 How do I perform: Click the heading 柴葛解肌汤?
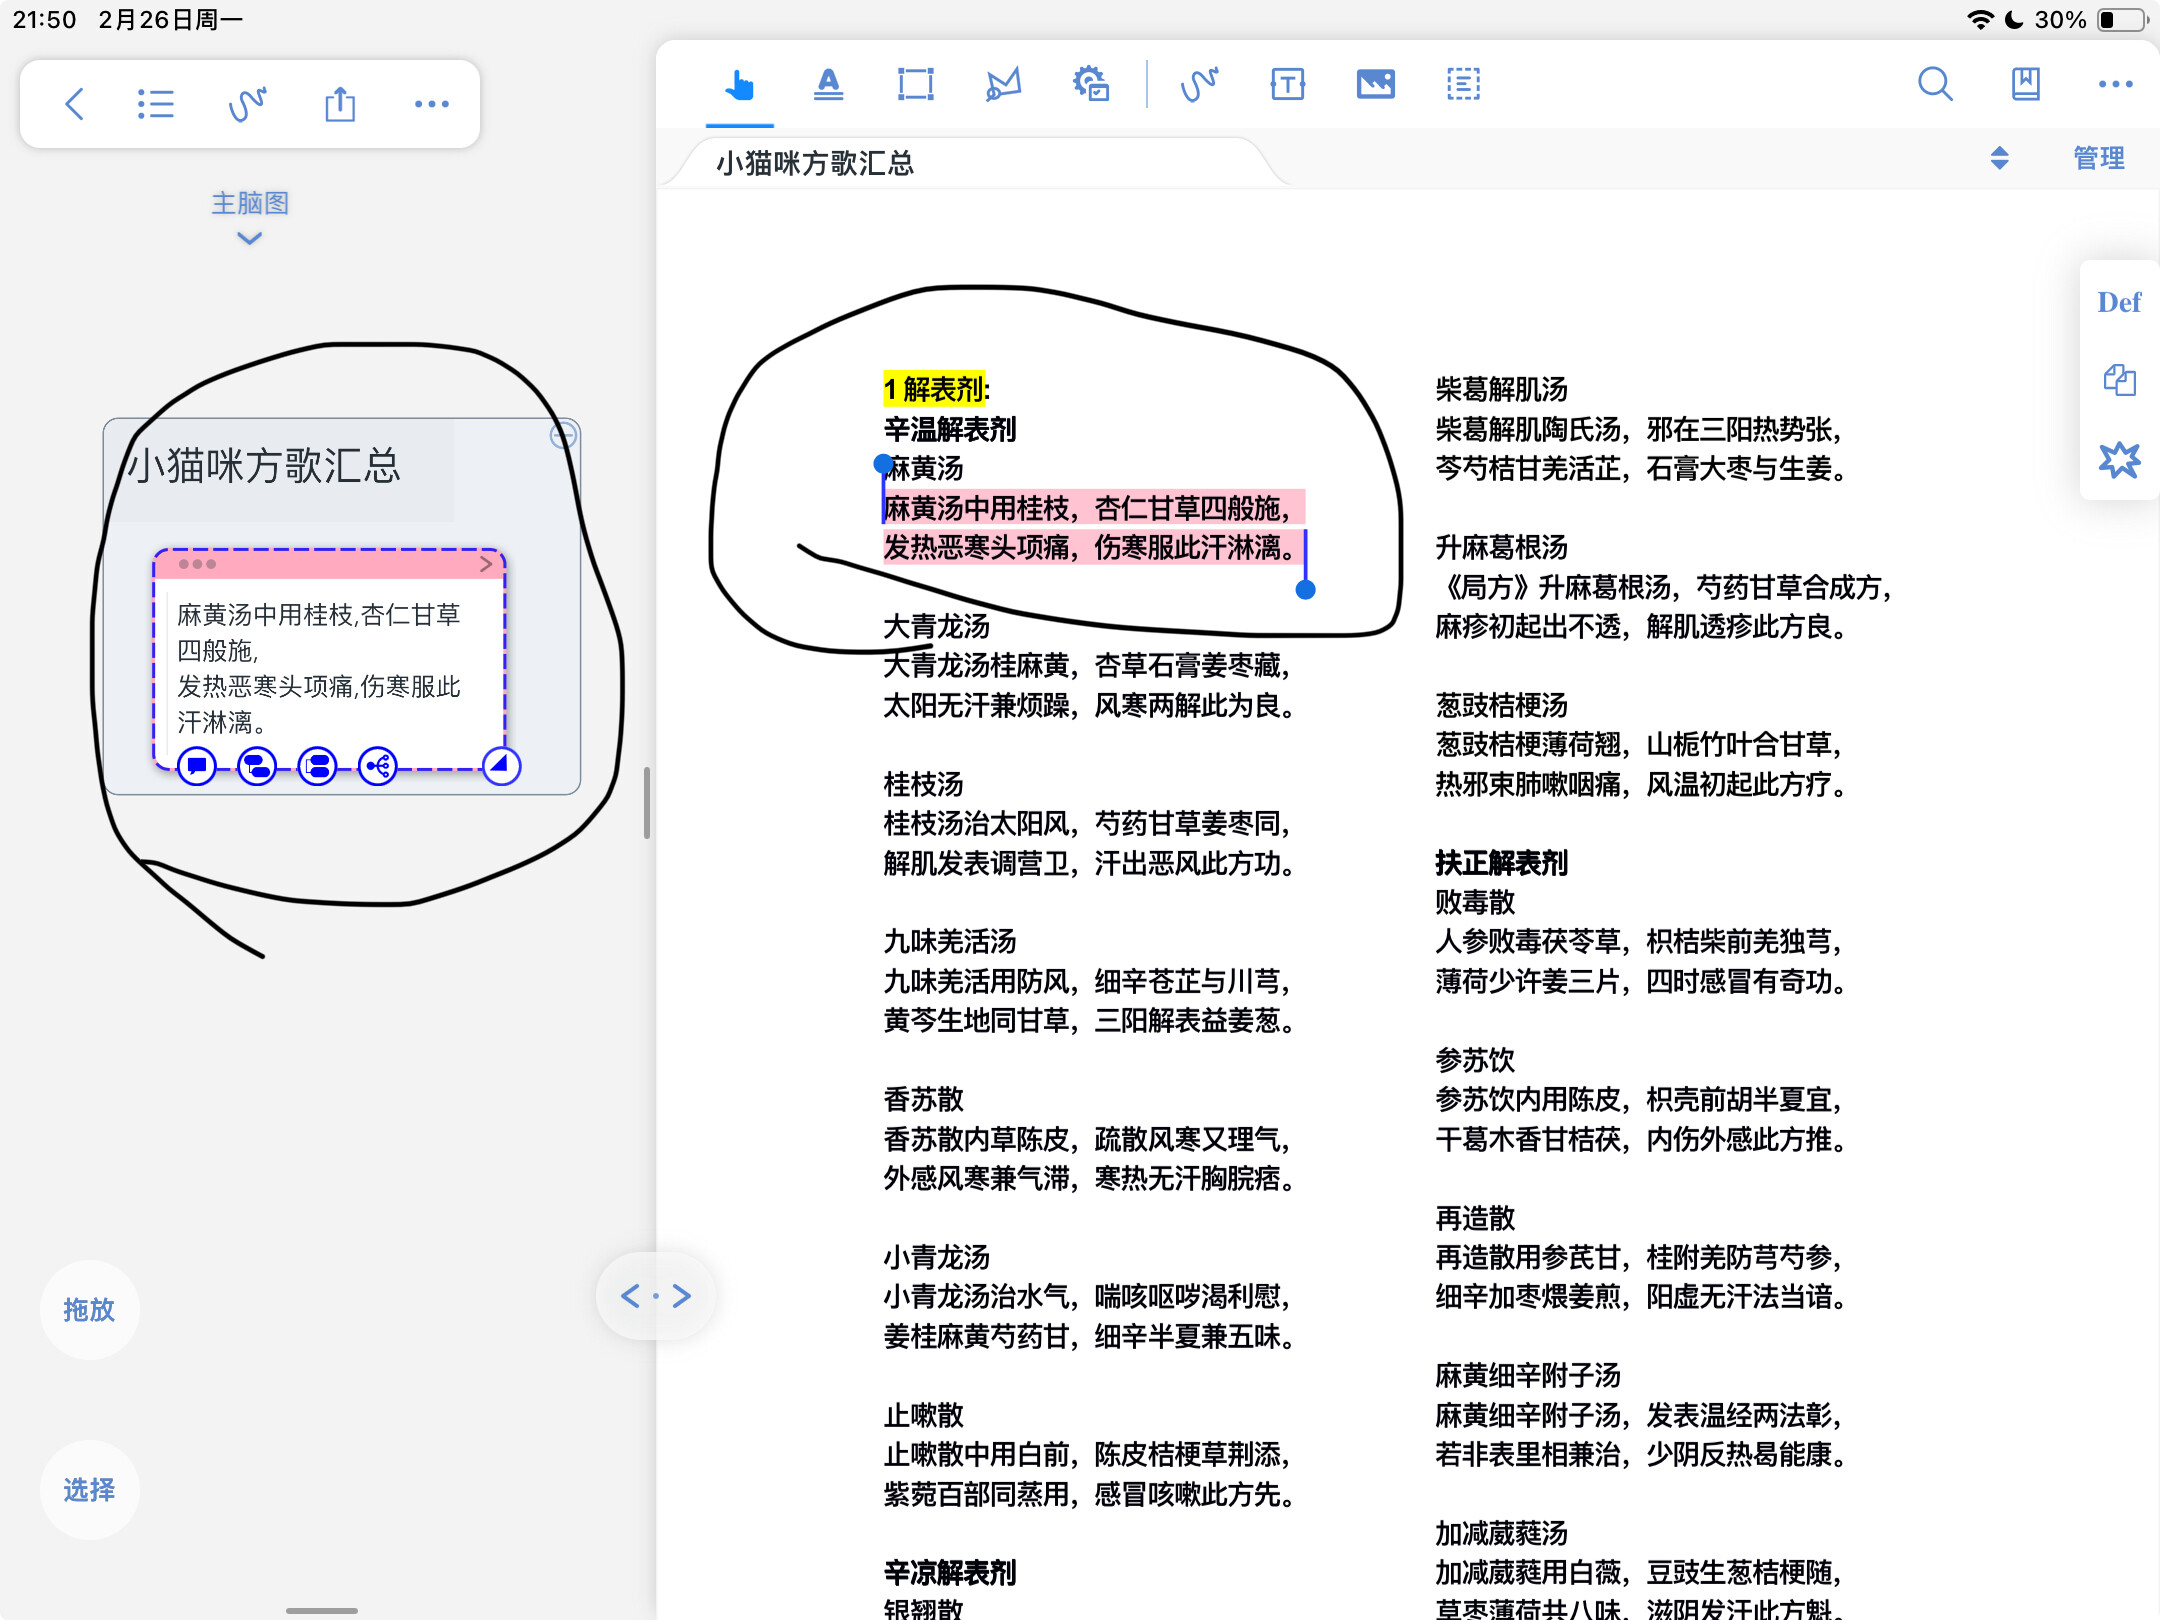(x=1501, y=389)
